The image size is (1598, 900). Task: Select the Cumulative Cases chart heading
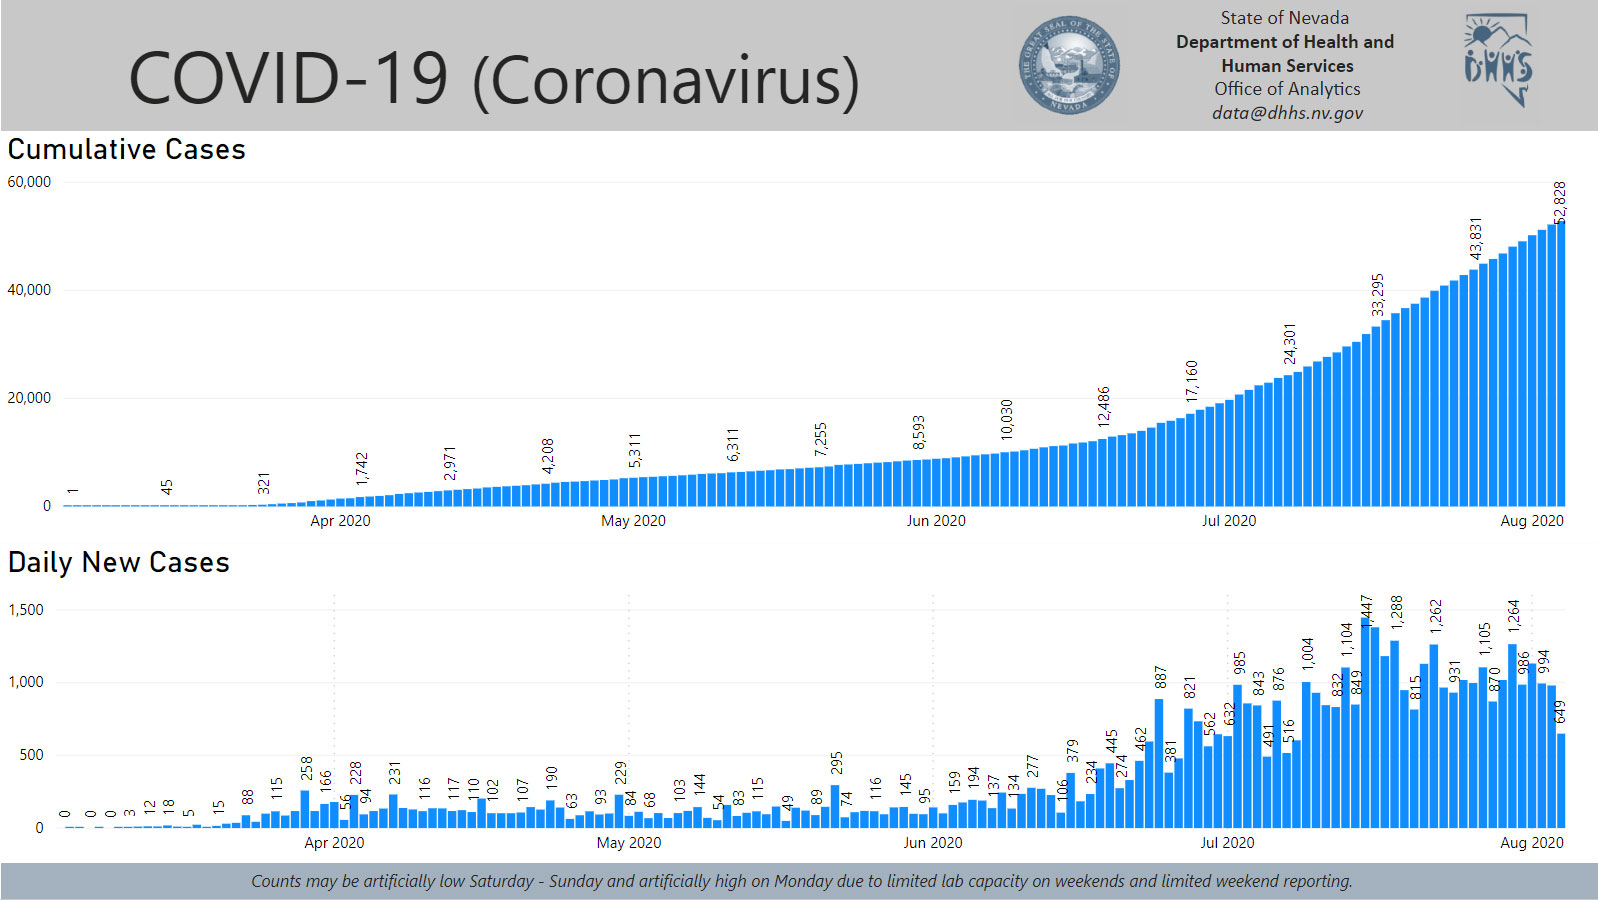(x=127, y=150)
